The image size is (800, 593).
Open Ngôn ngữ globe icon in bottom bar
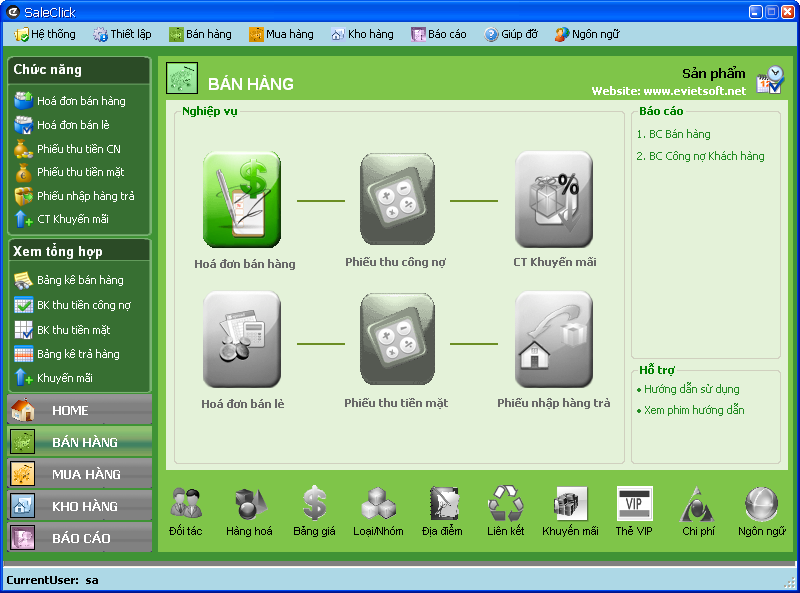click(x=762, y=504)
